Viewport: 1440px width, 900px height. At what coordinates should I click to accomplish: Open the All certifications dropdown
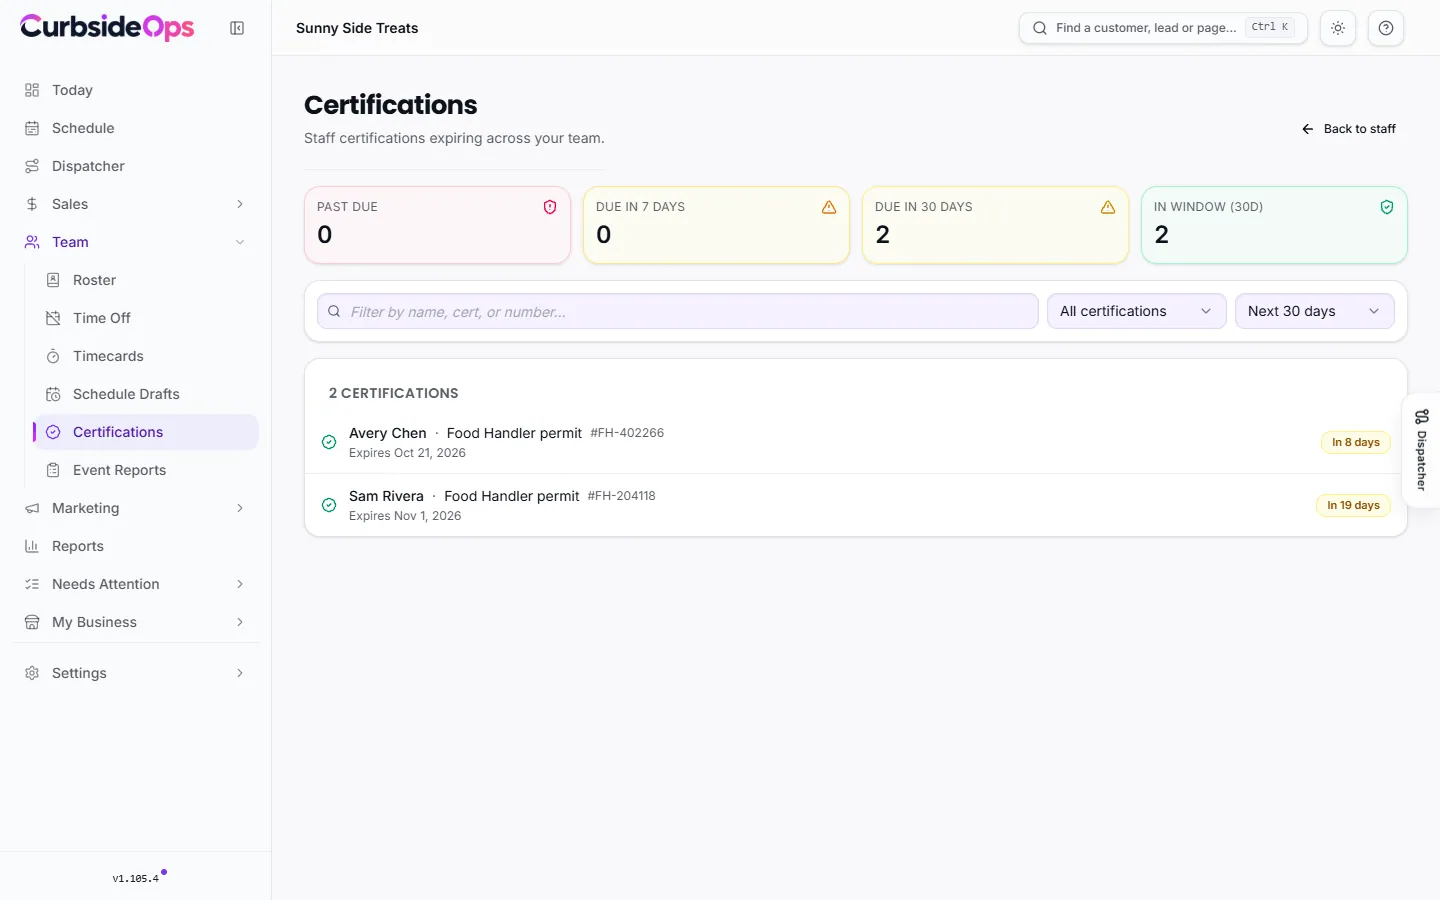pyautogui.click(x=1136, y=311)
